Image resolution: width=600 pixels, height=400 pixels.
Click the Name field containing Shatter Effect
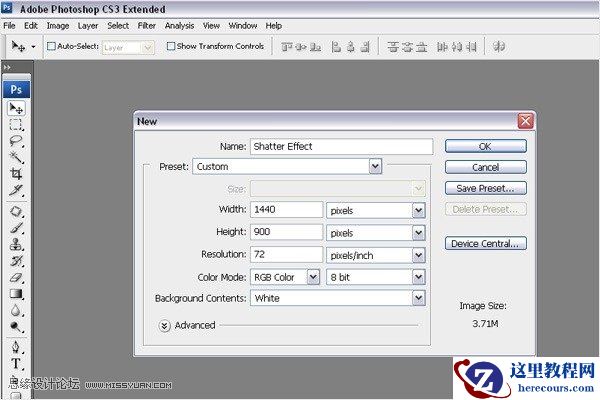(341, 147)
